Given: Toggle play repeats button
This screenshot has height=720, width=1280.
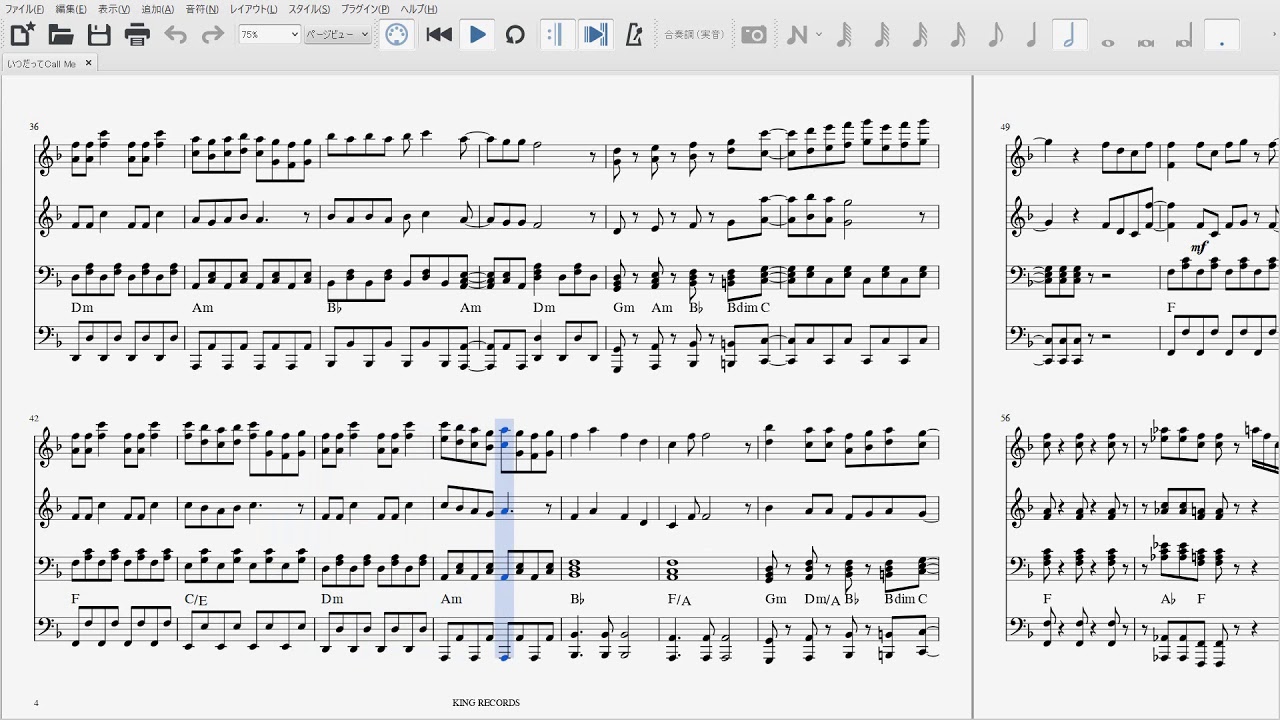Looking at the screenshot, I should click(x=557, y=35).
